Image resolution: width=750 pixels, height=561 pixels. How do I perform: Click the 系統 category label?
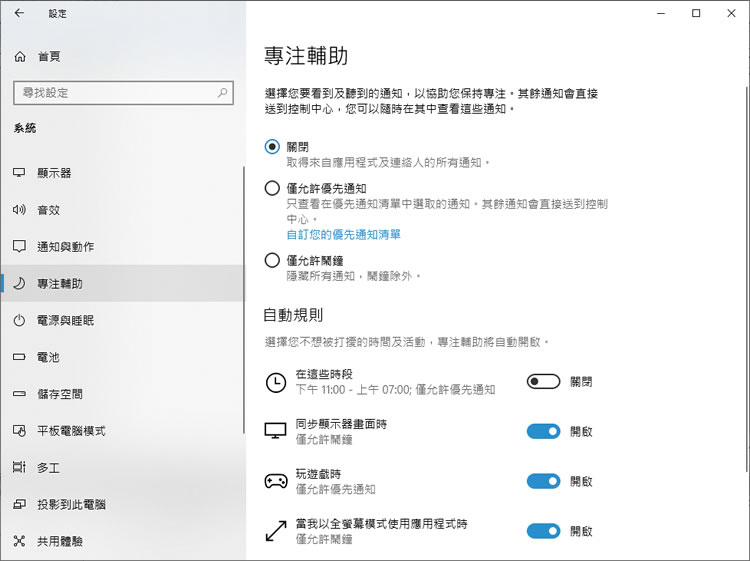pos(25,128)
